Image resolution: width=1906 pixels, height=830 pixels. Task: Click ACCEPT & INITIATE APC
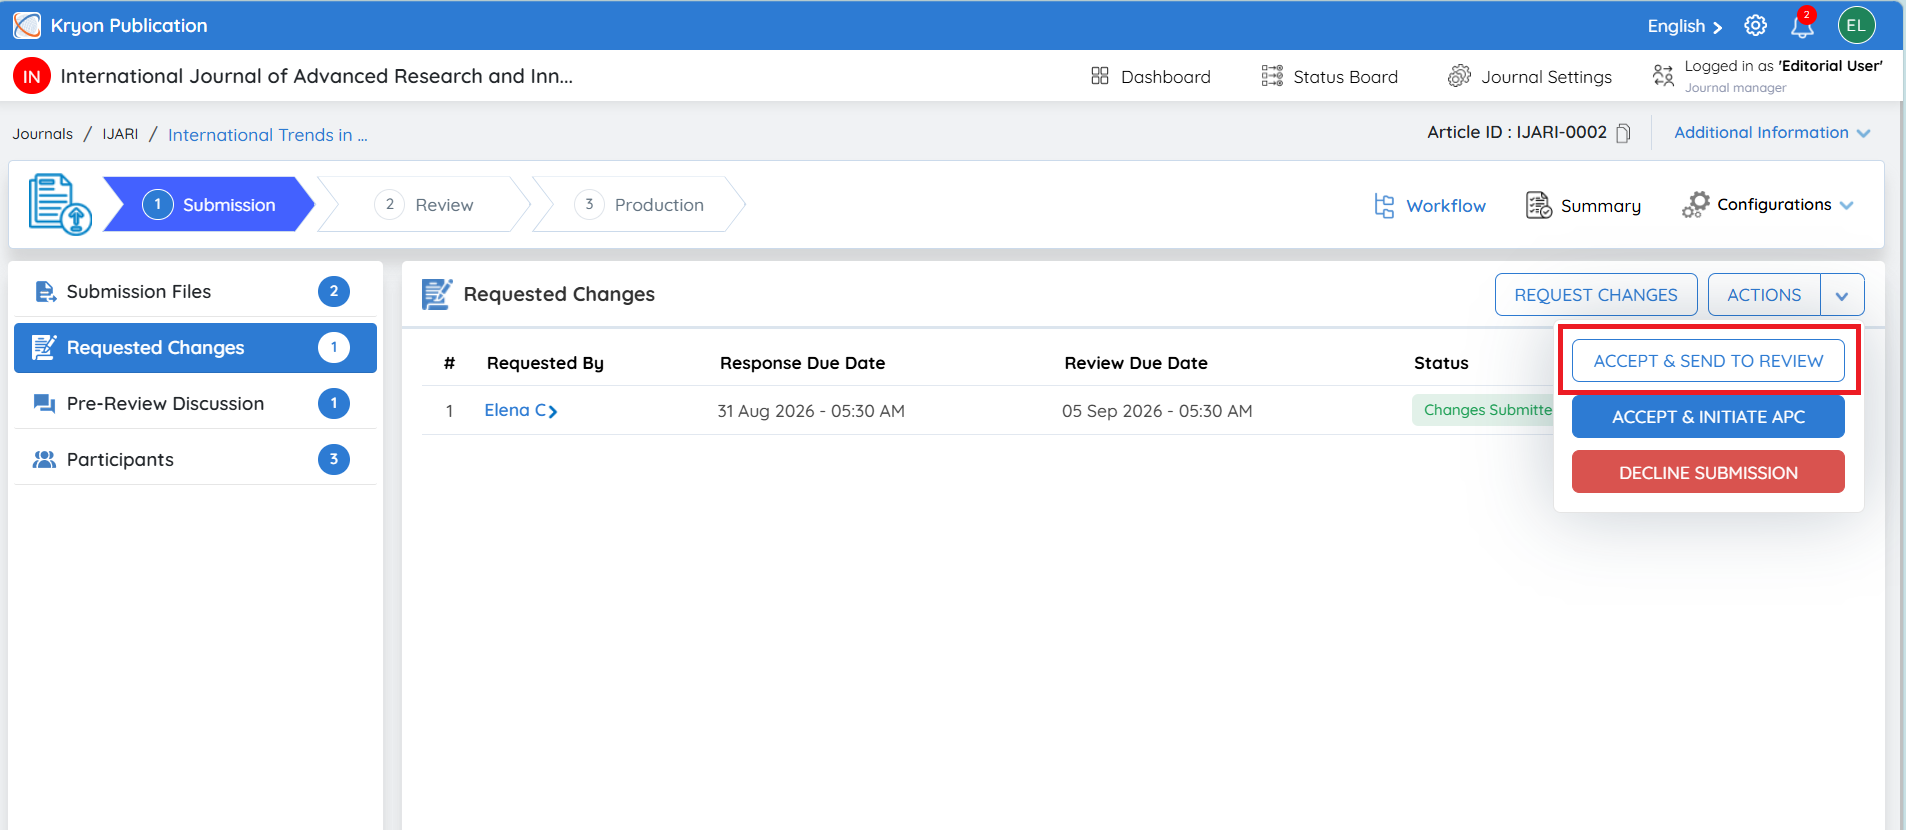tap(1708, 417)
